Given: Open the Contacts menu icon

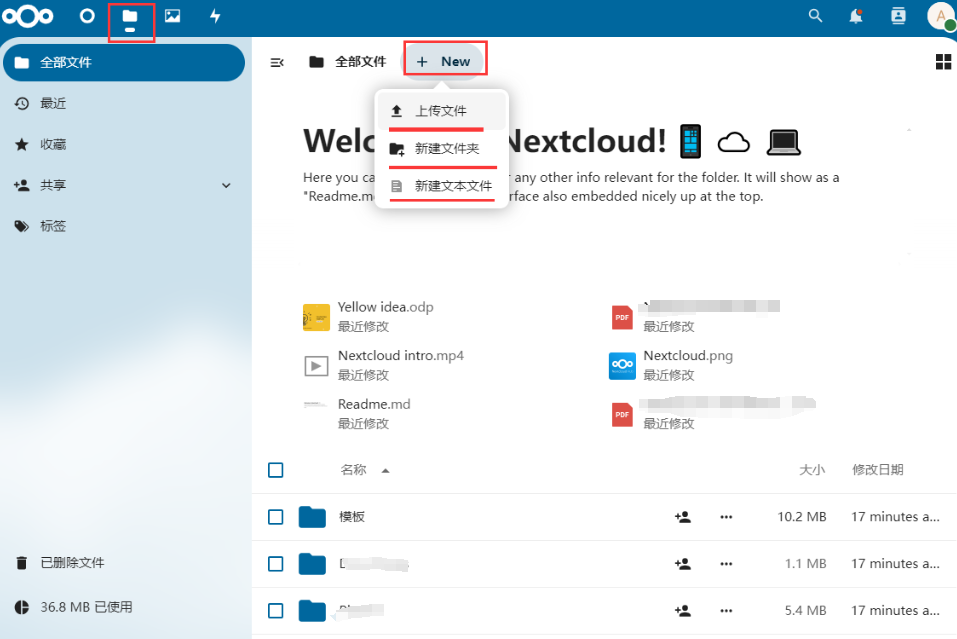Looking at the screenshot, I should [x=898, y=16].
